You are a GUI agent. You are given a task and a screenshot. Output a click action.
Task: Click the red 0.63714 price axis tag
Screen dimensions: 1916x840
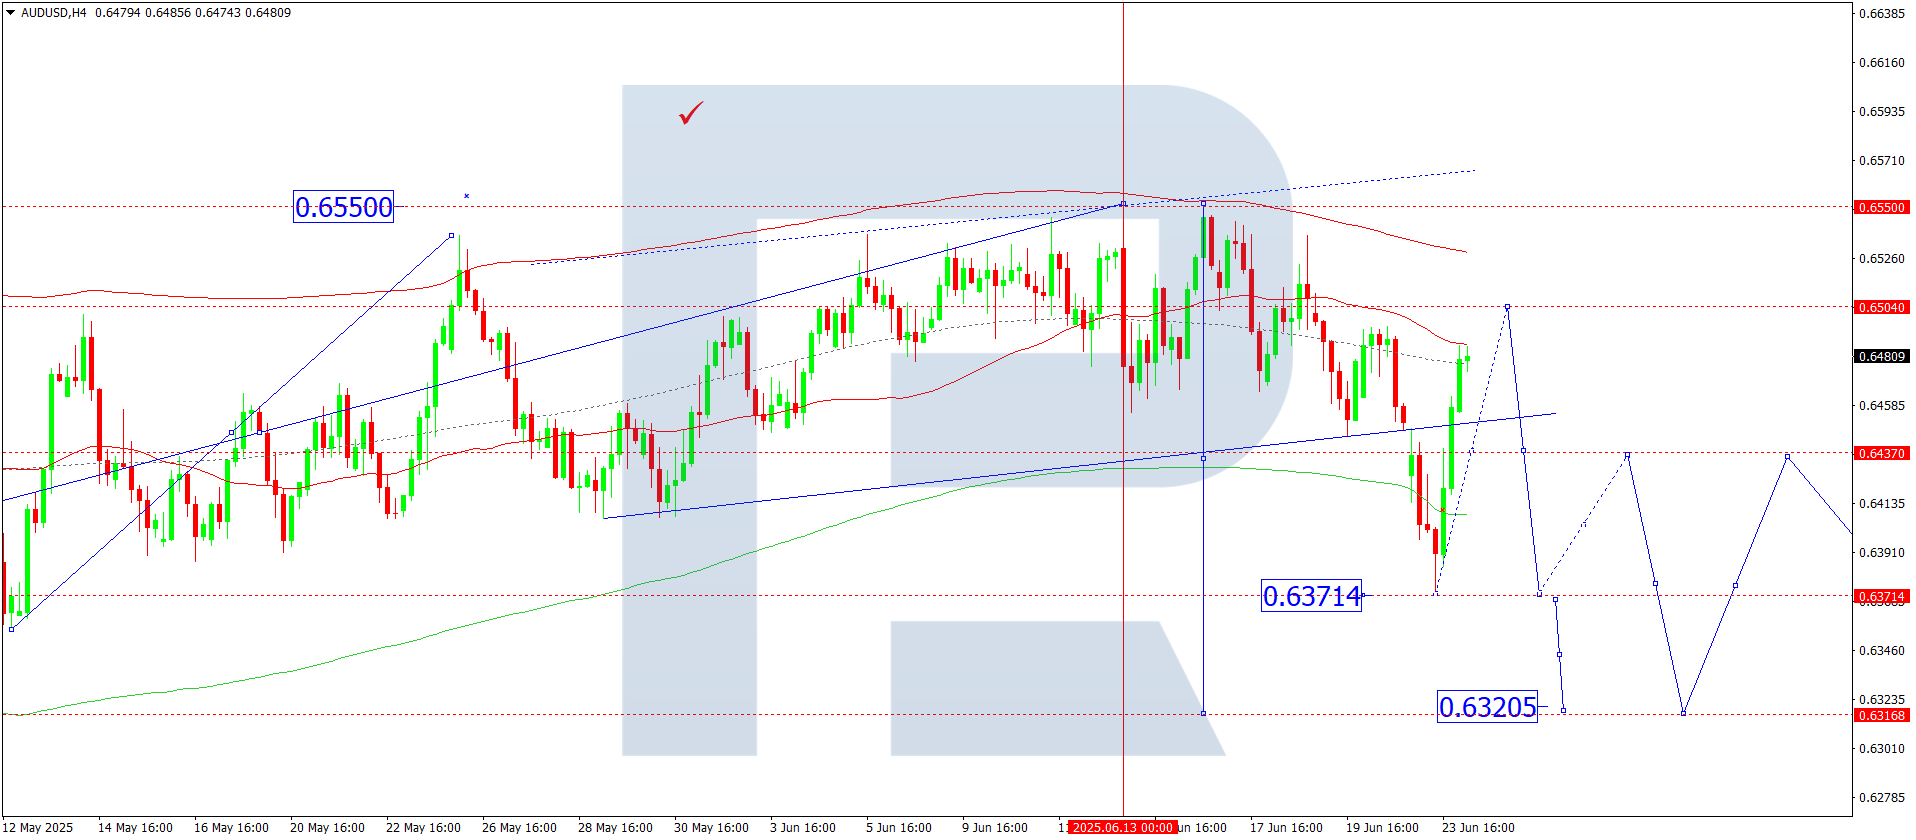1882,597
